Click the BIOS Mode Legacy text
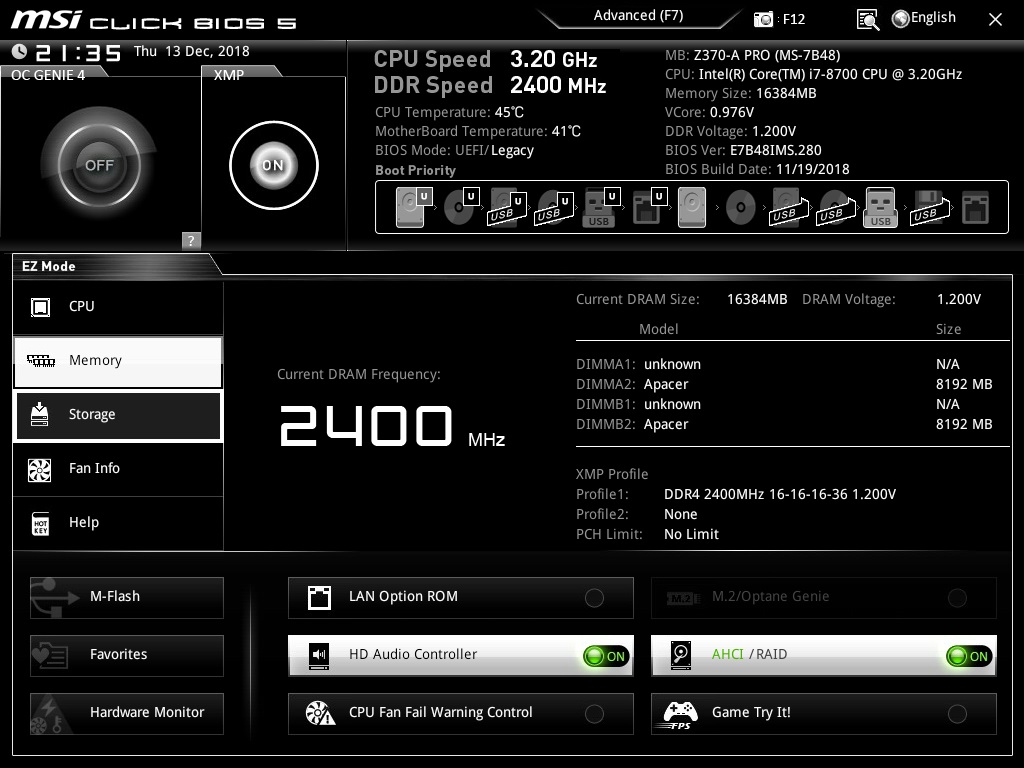1024x768 pixels. coord(512,150)
